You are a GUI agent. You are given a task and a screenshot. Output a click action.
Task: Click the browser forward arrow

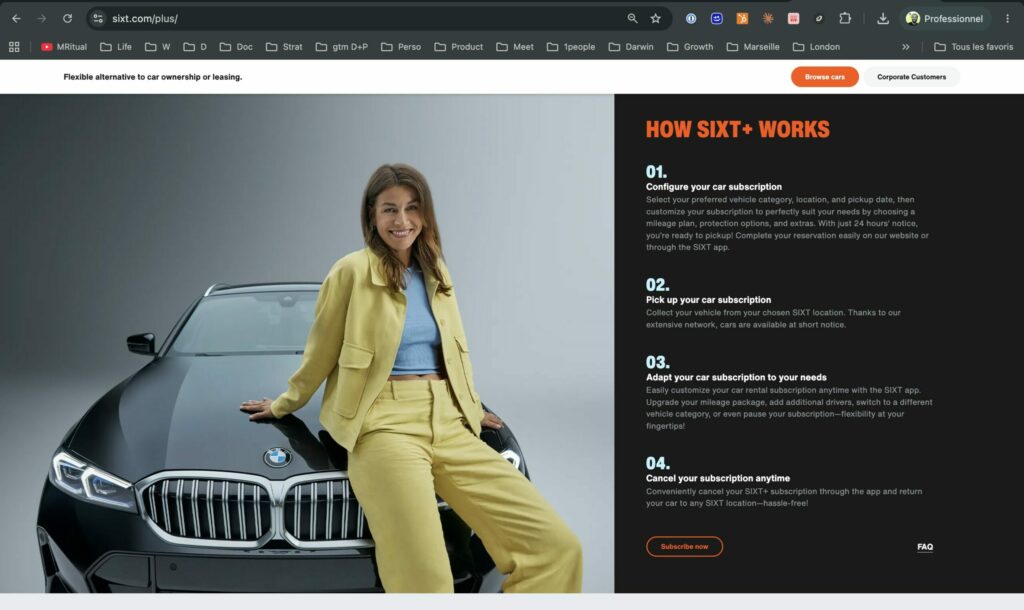pos(42,18)
